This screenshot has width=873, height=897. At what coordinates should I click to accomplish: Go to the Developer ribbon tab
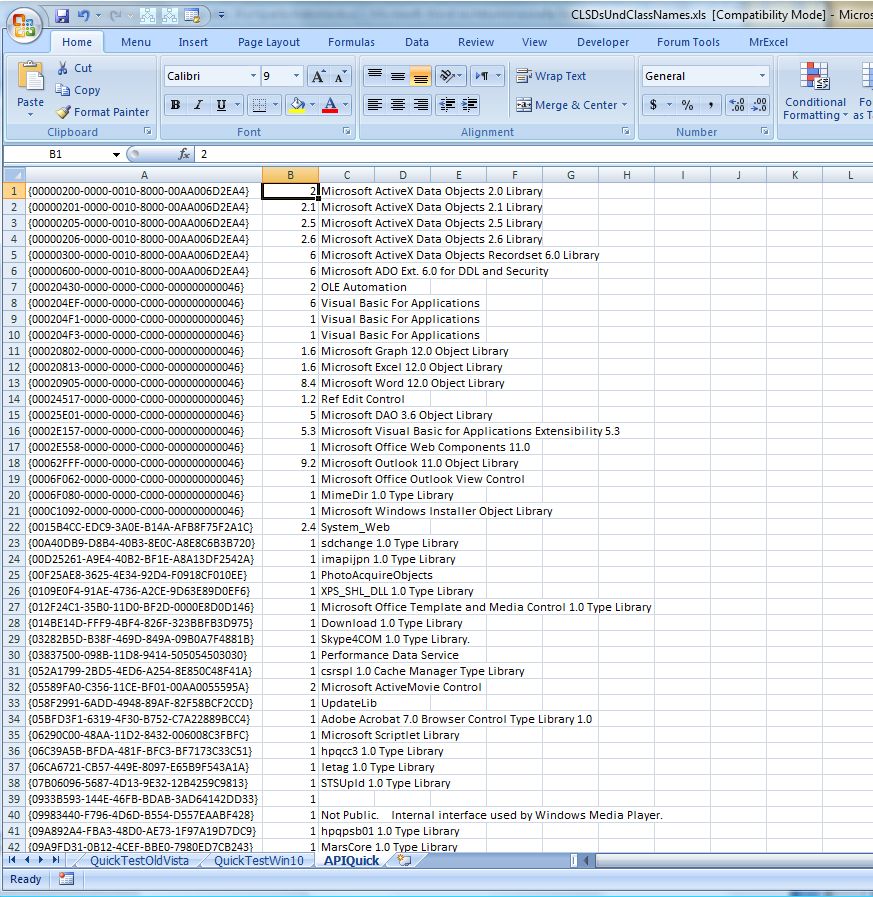(x=603, y=42)
